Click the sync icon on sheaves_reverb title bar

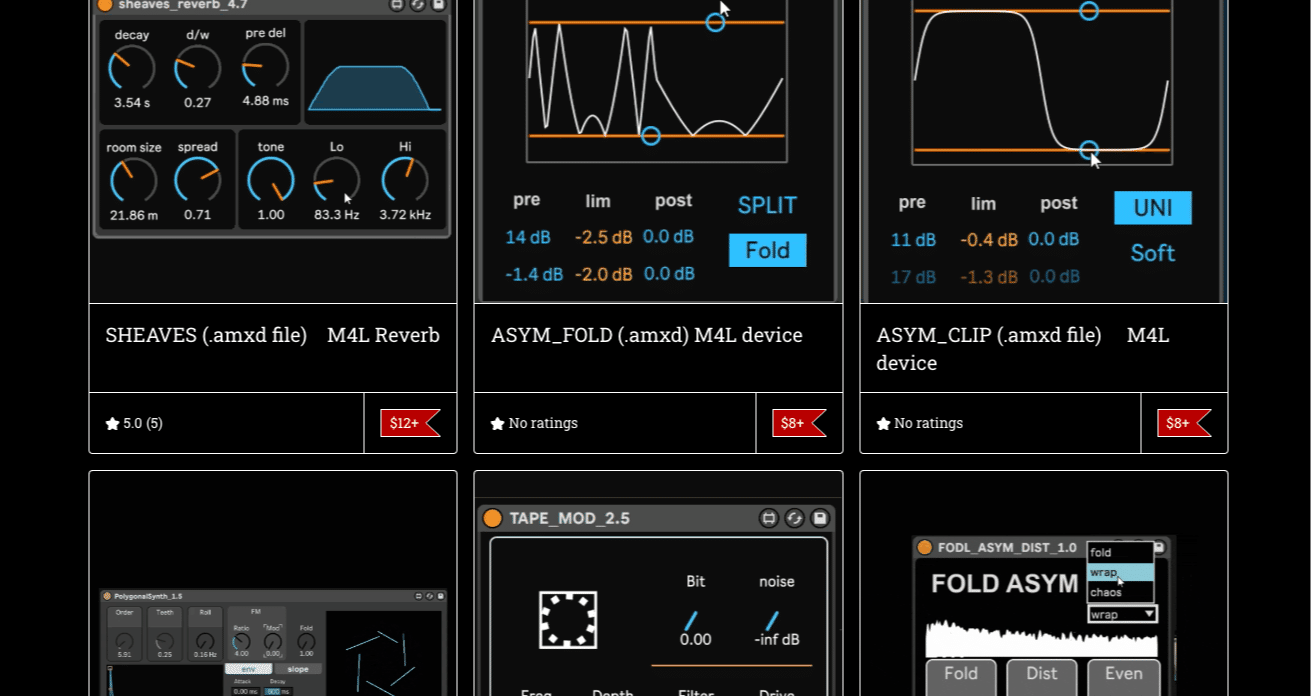point(417,6)
